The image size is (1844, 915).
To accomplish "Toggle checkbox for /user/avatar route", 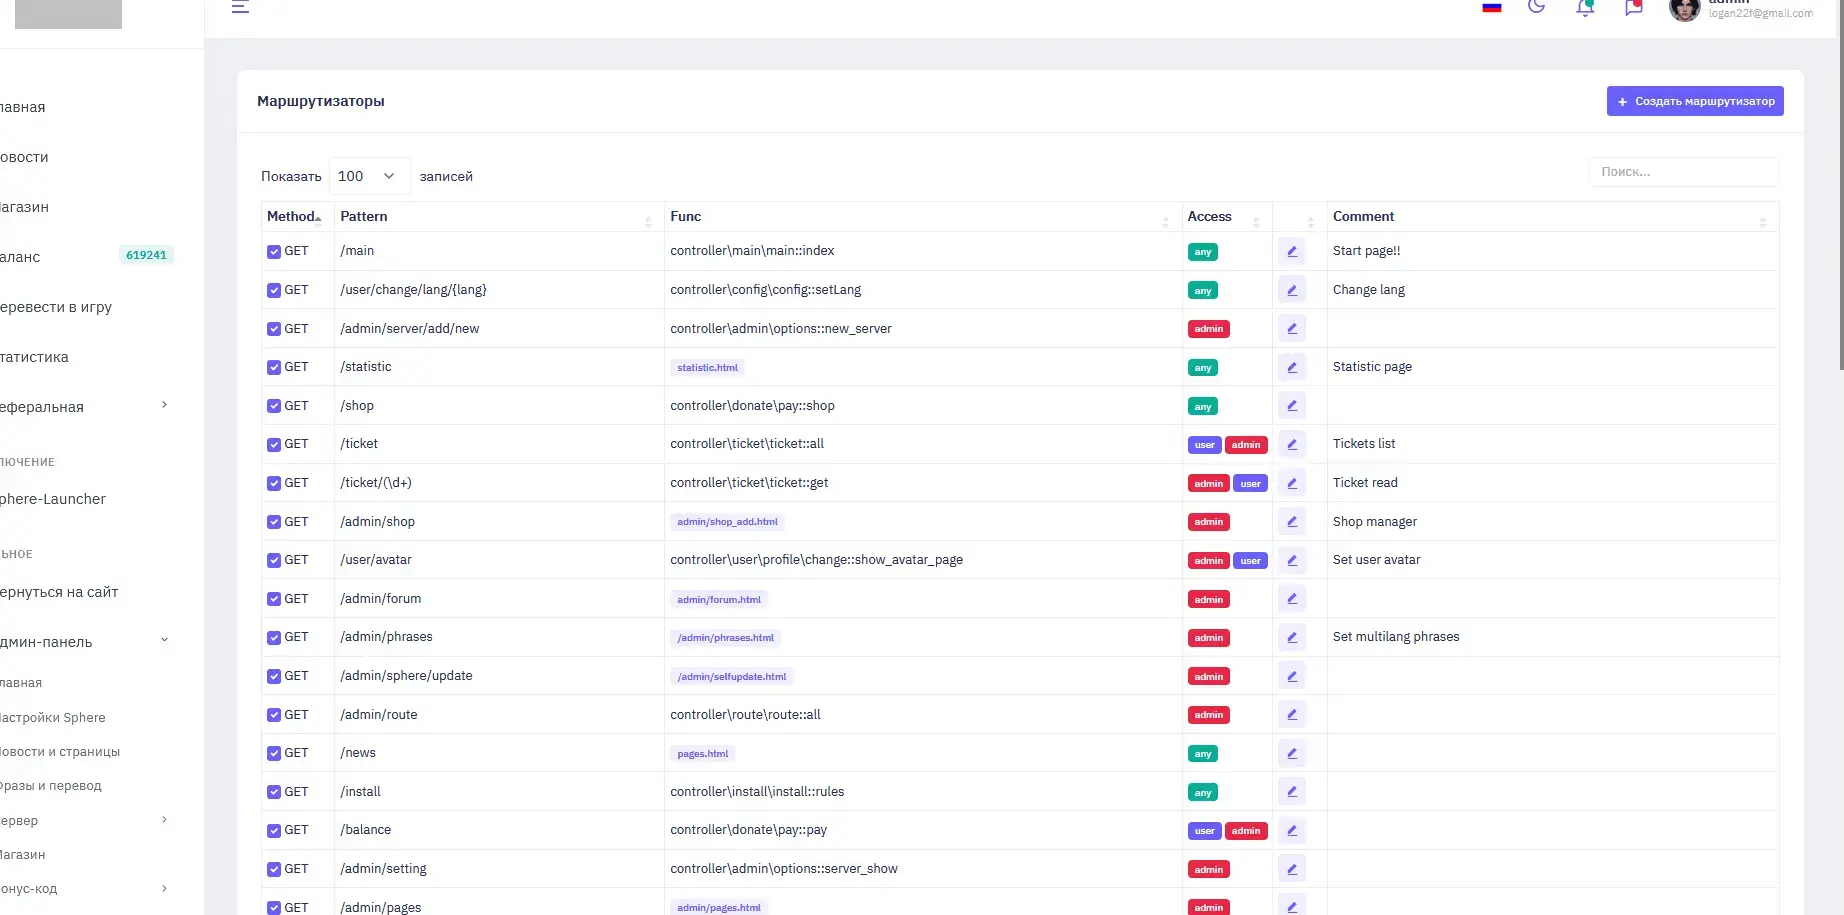I will tap(274, 560).
